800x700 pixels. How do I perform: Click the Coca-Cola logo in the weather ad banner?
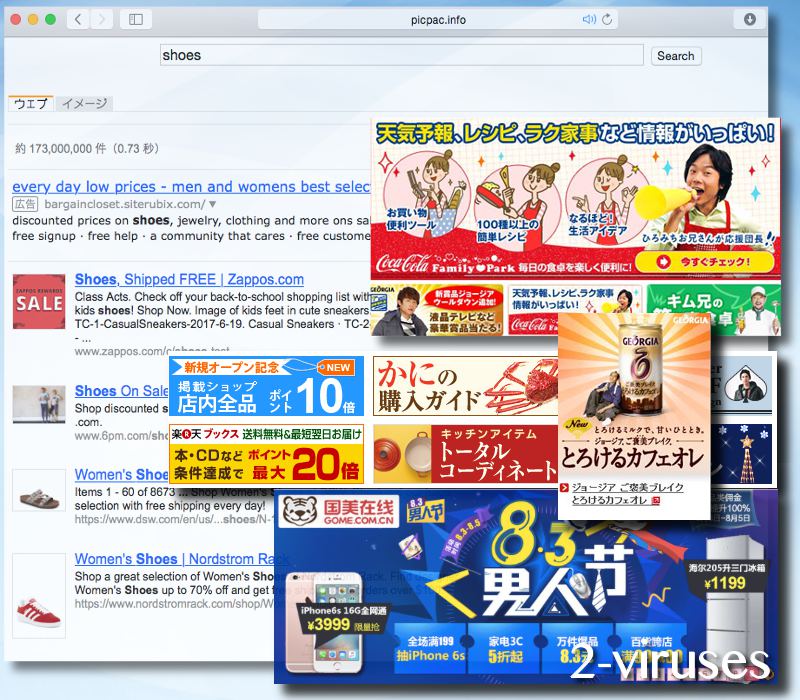(403, 263)
